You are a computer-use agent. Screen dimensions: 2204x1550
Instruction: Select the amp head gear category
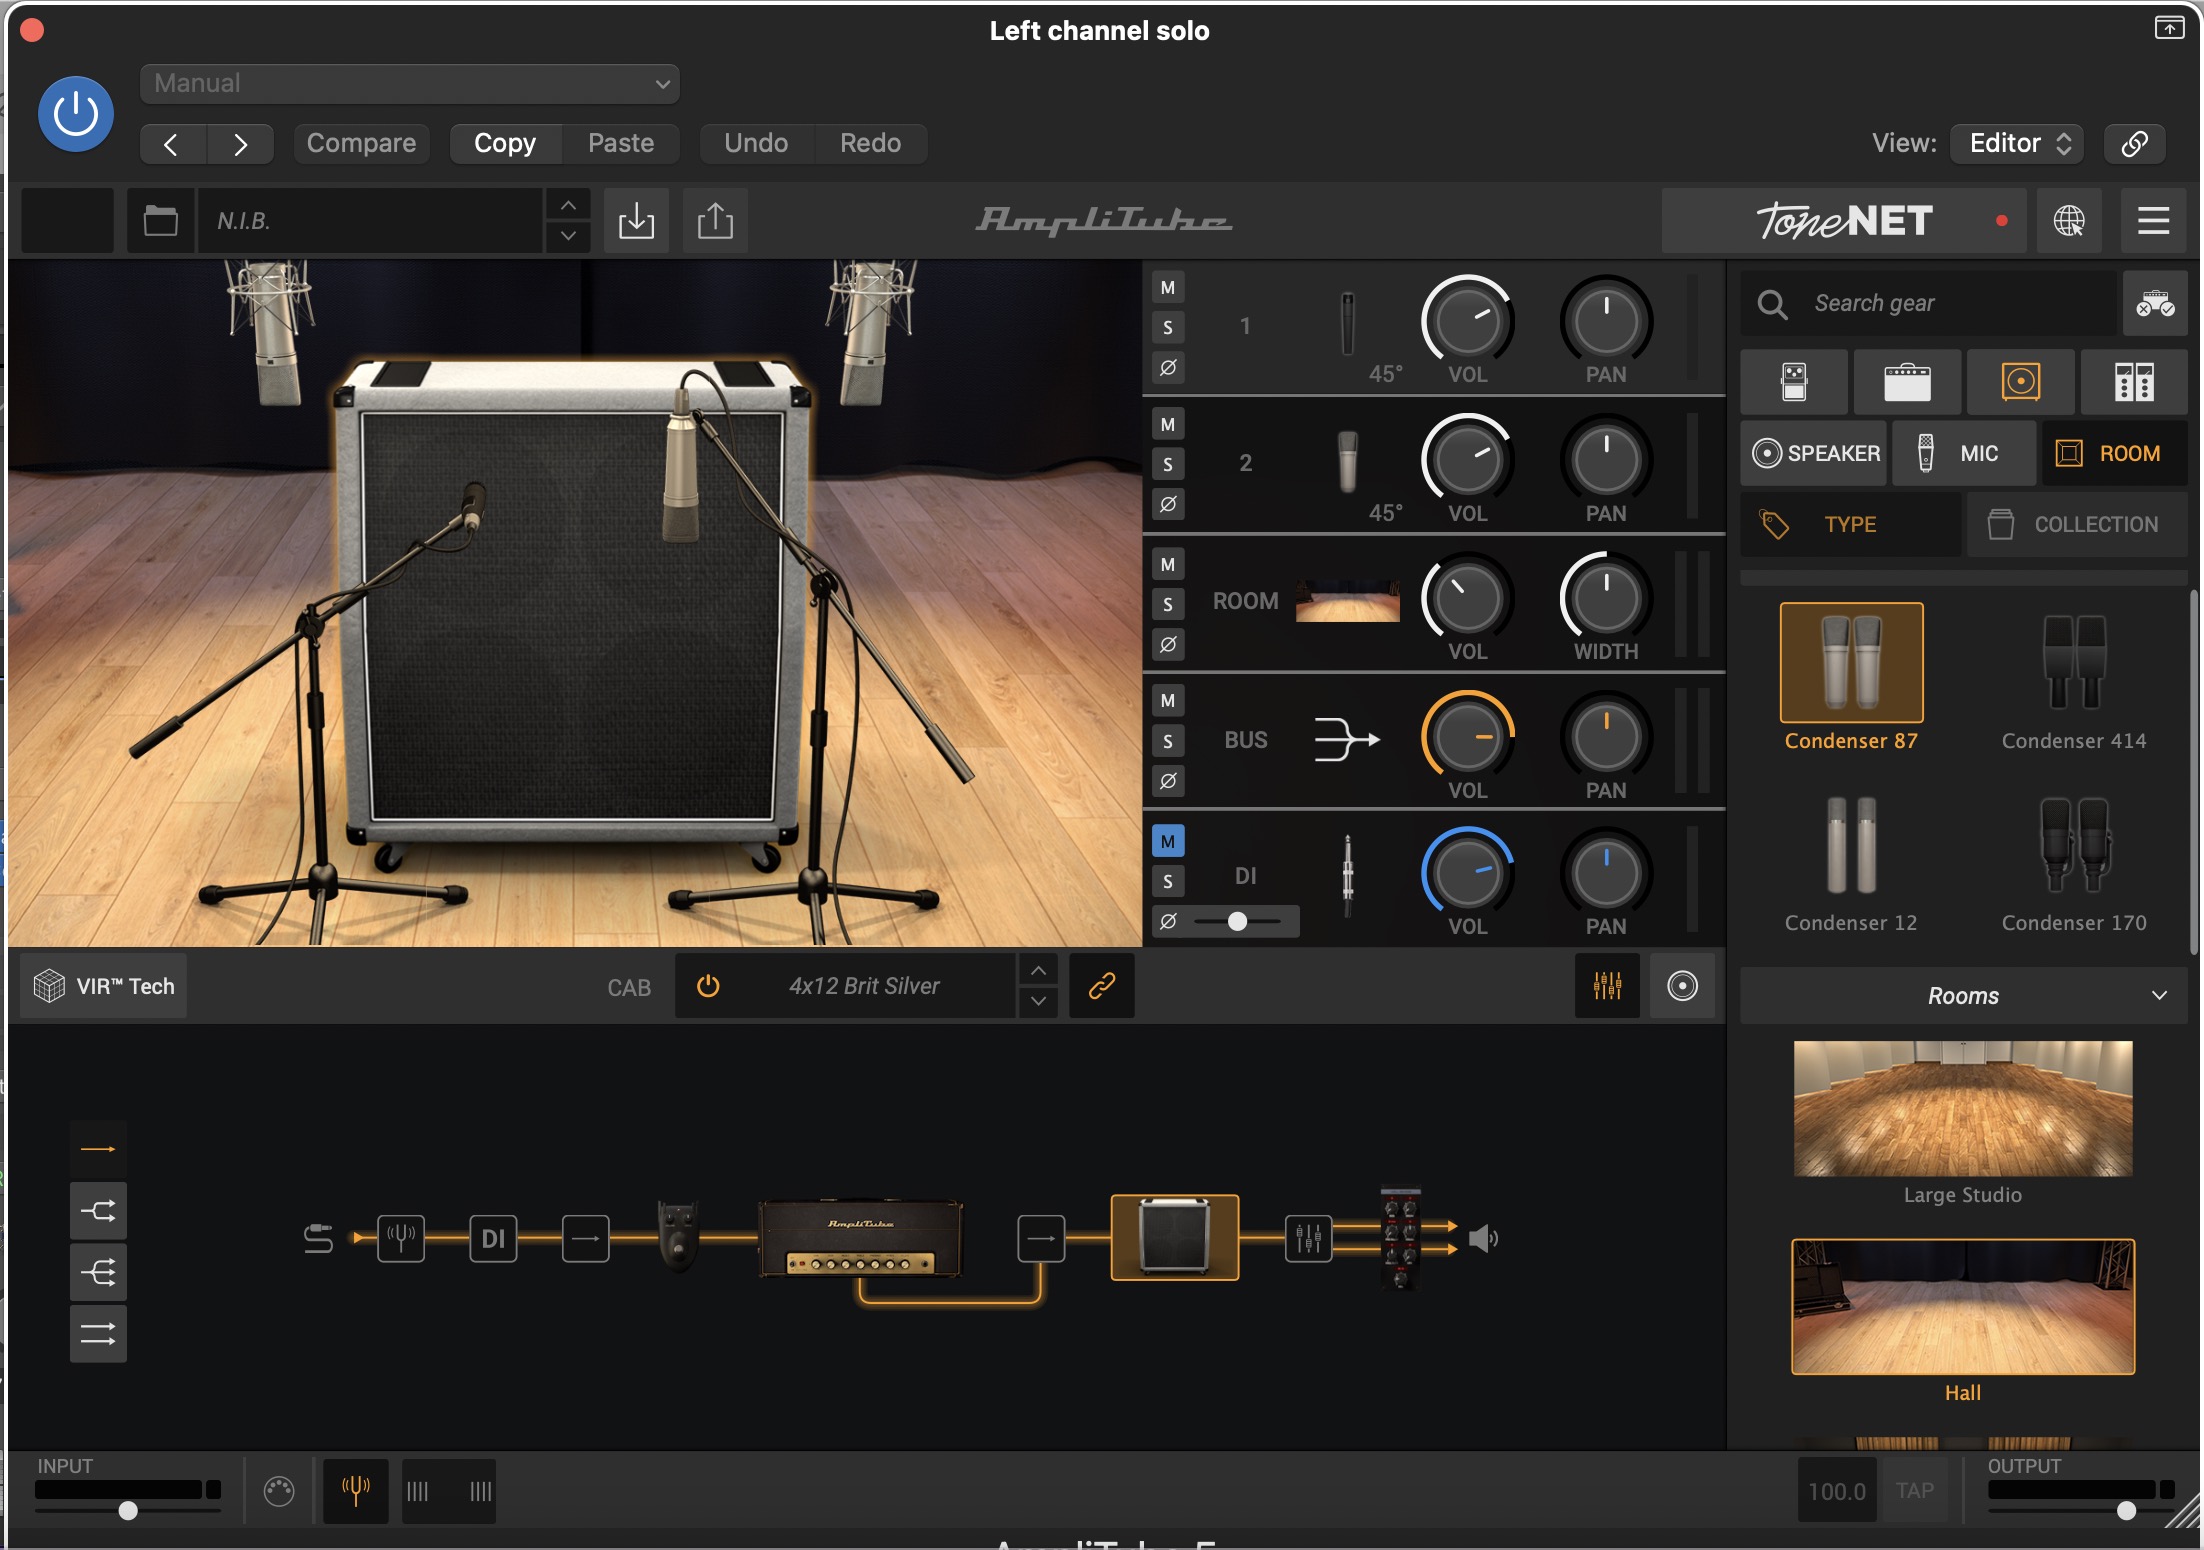pos(1907,382)
